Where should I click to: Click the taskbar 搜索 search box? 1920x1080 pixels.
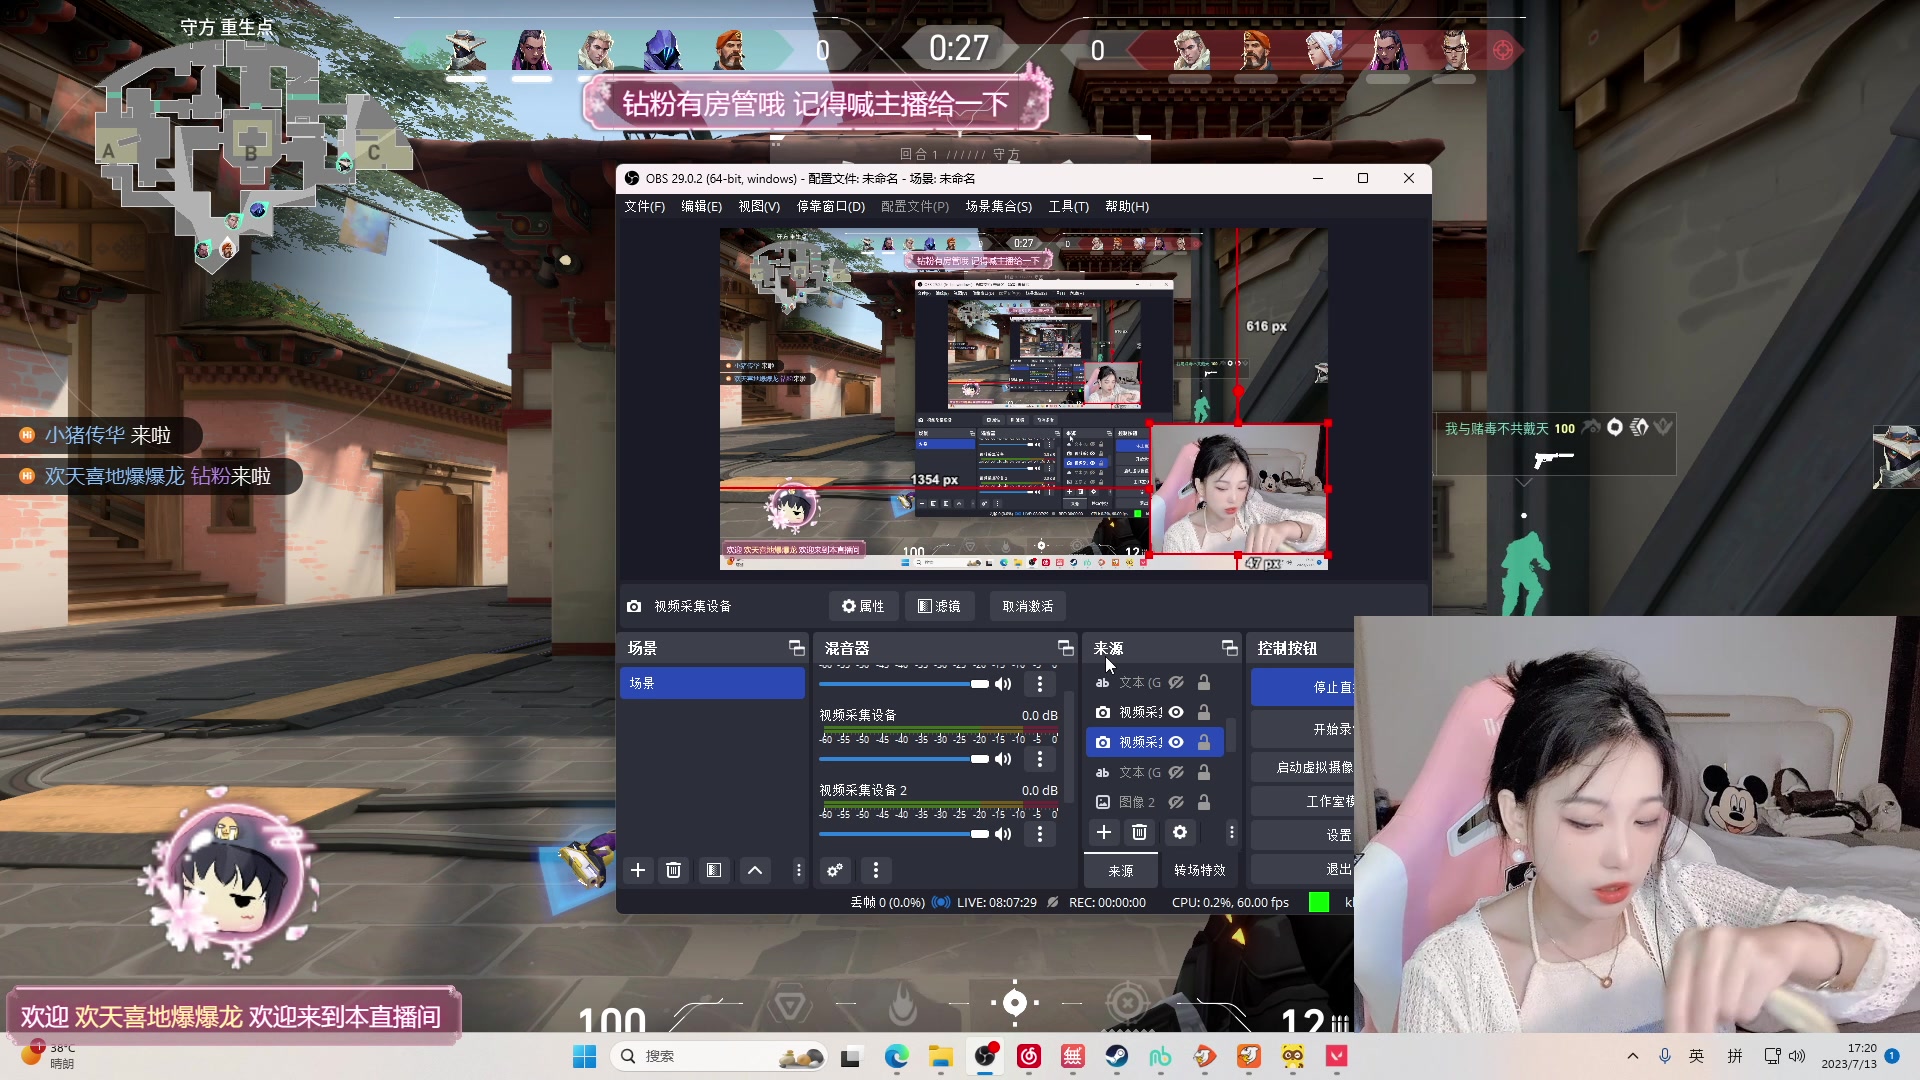719,1056
